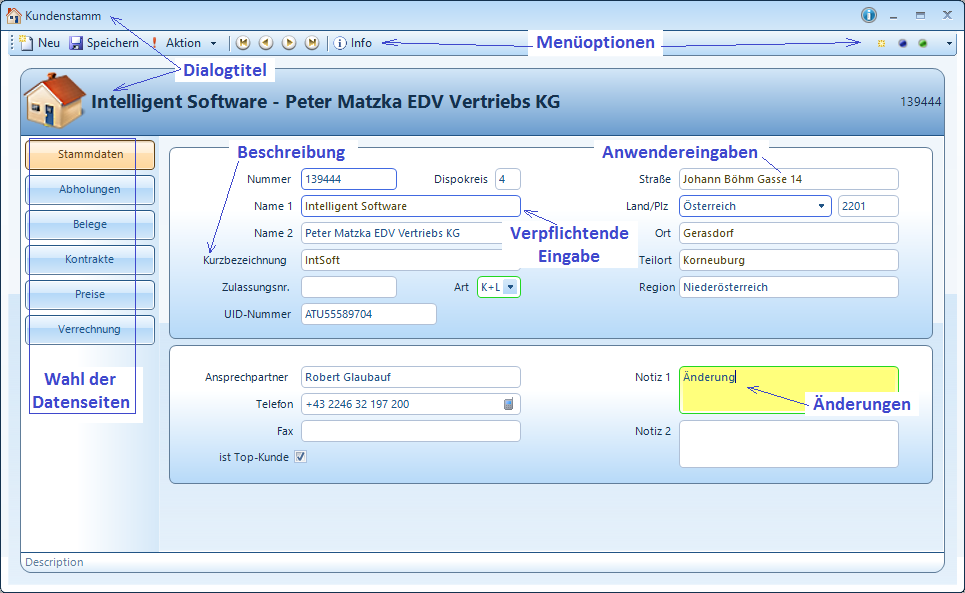The width and height of the screenshot is (965, 593).
Task: Click the Teilort field with Korneuburg
Action: (788, 260)
